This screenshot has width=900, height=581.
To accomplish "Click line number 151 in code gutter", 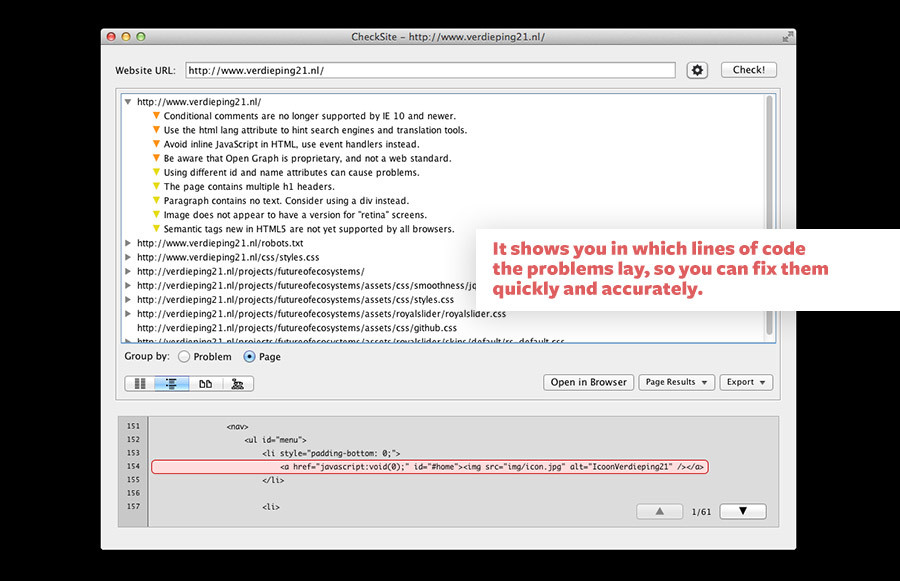I will (133, 426).
